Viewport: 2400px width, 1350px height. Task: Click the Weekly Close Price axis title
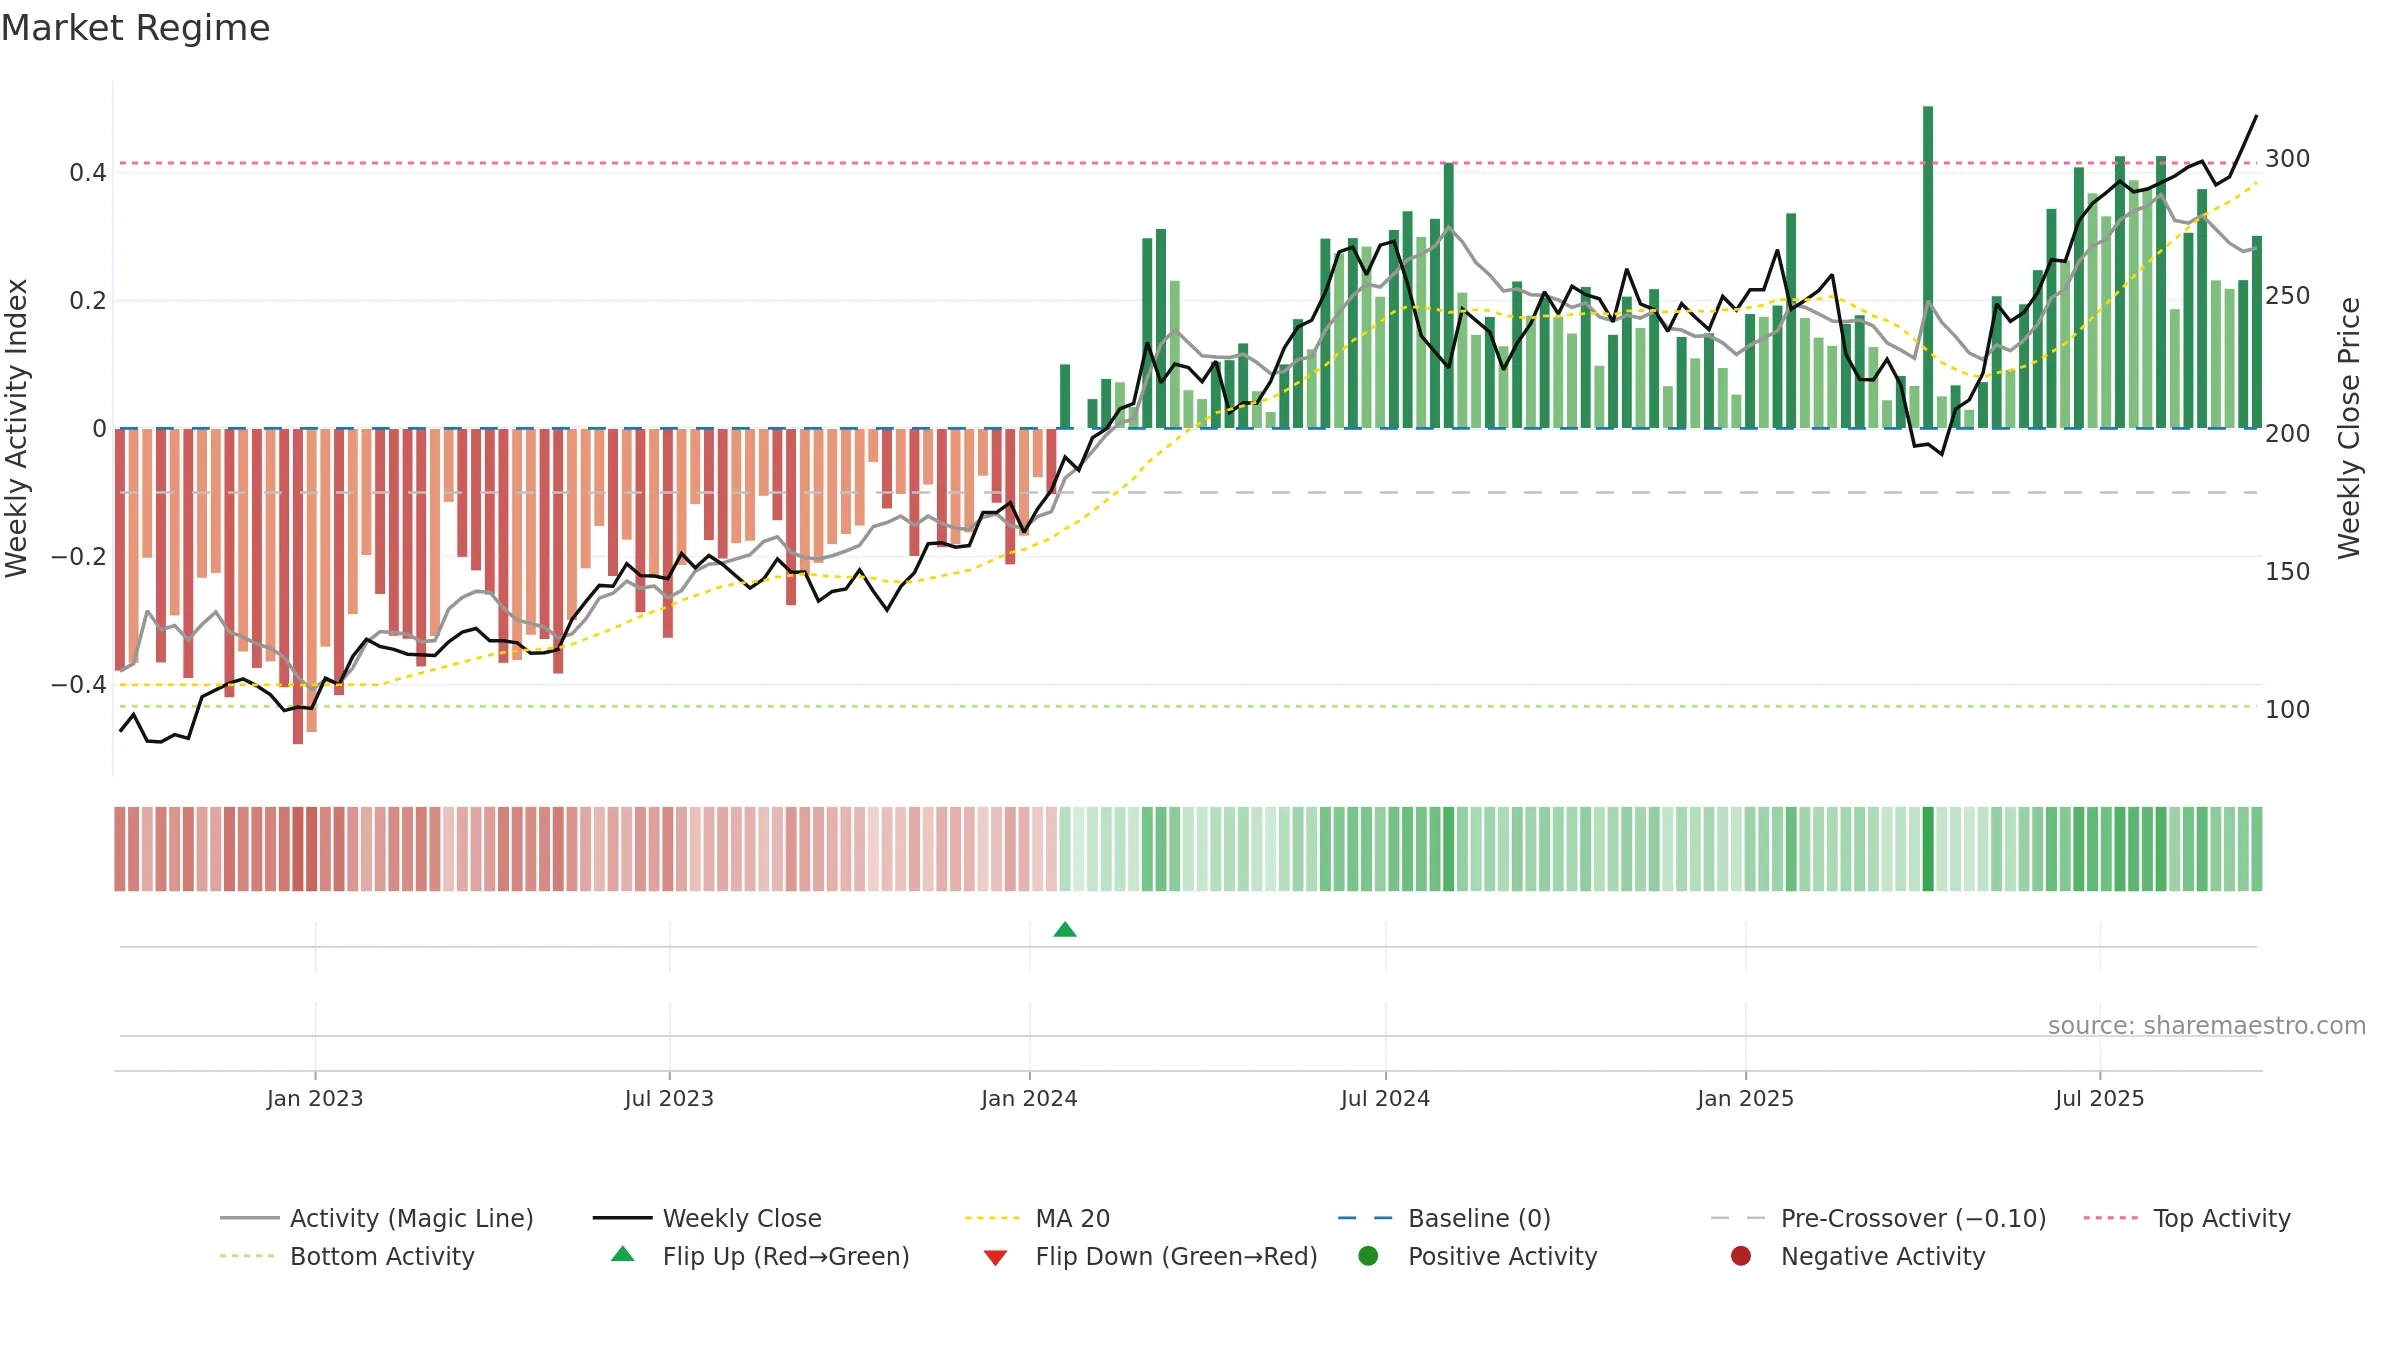pos(2349,428)
